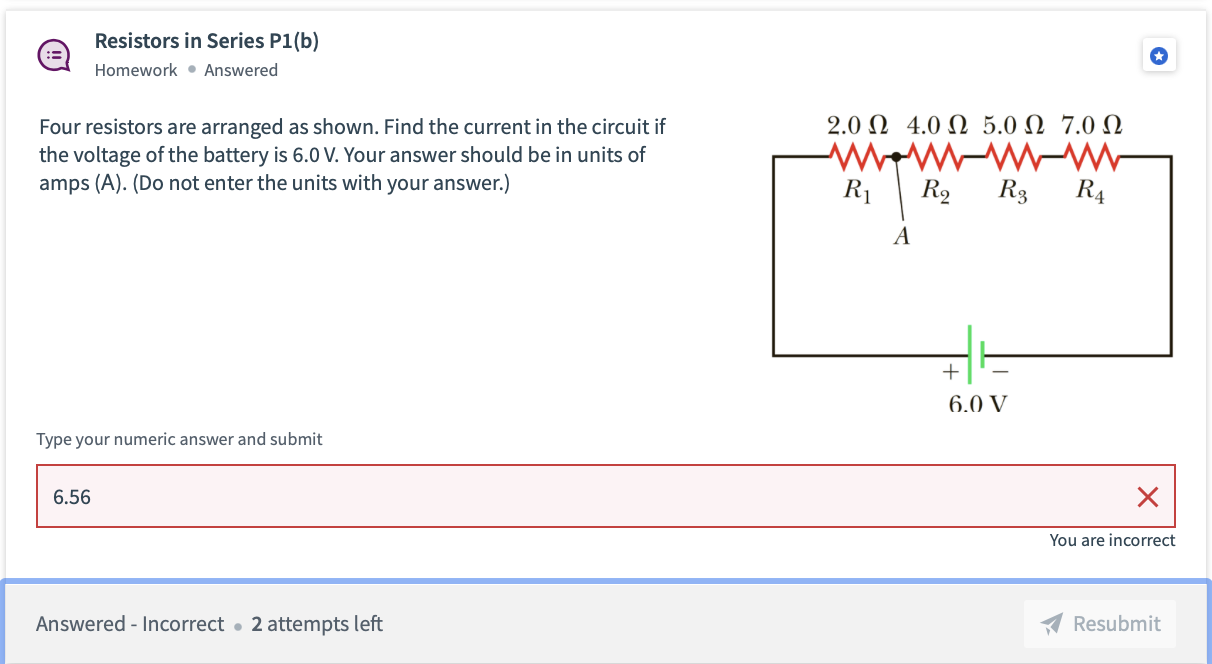Click the answer value 6.56

point(70,496)
